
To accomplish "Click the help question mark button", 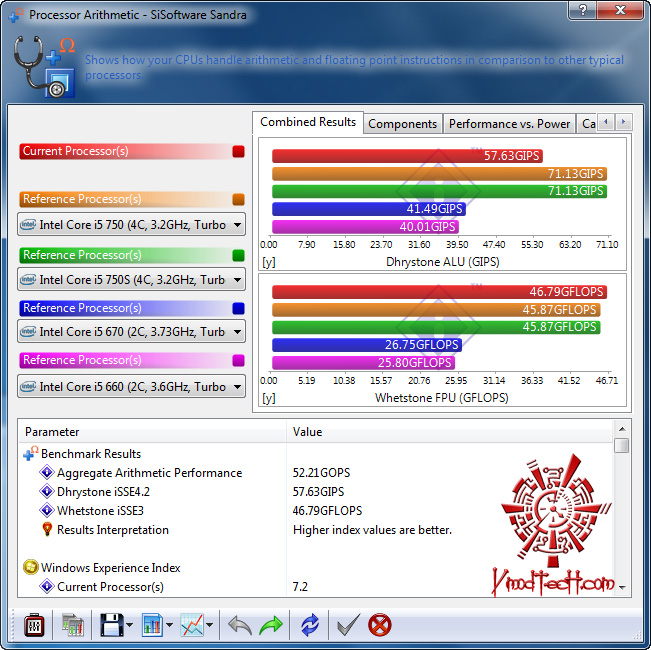I will tap(582, 10).
